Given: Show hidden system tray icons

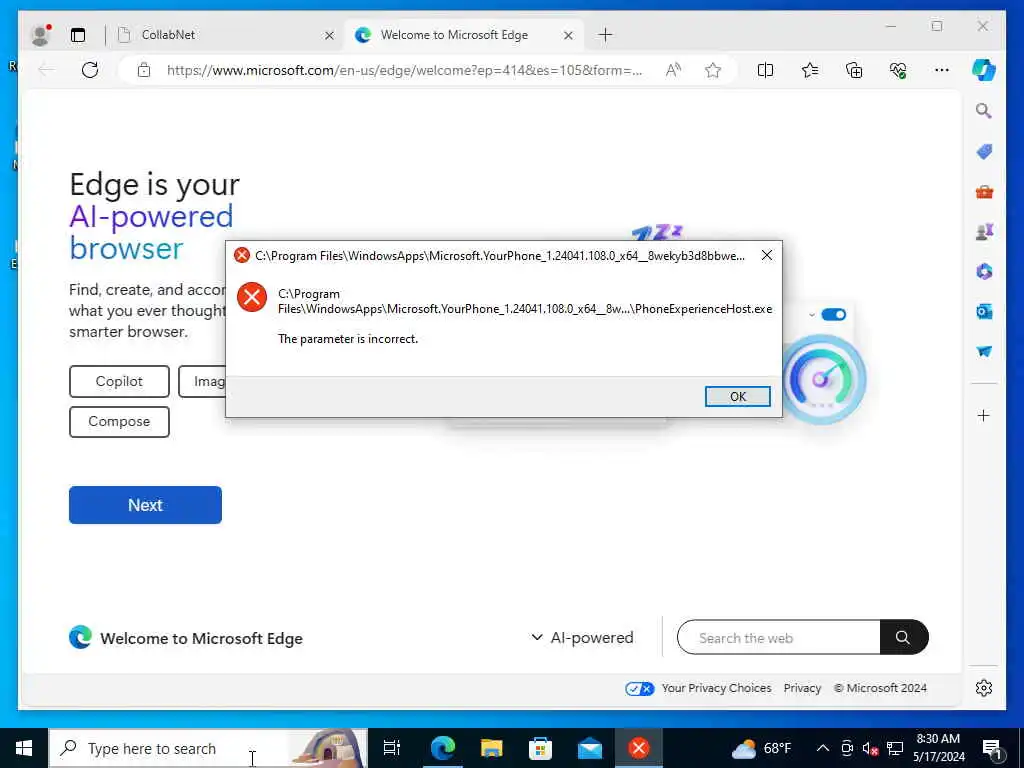Looking at the screenshot, I should click(x=823, y=748).
